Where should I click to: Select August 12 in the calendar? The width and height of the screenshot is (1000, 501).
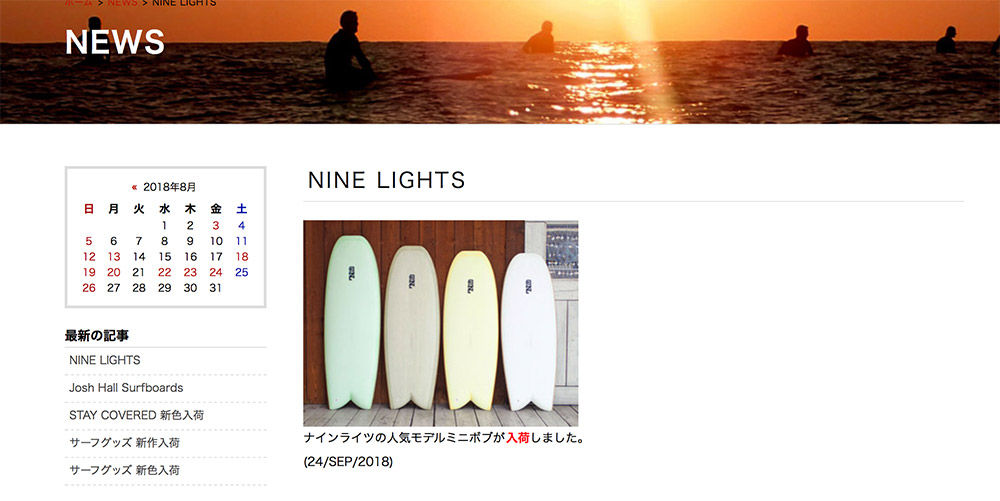89,257
